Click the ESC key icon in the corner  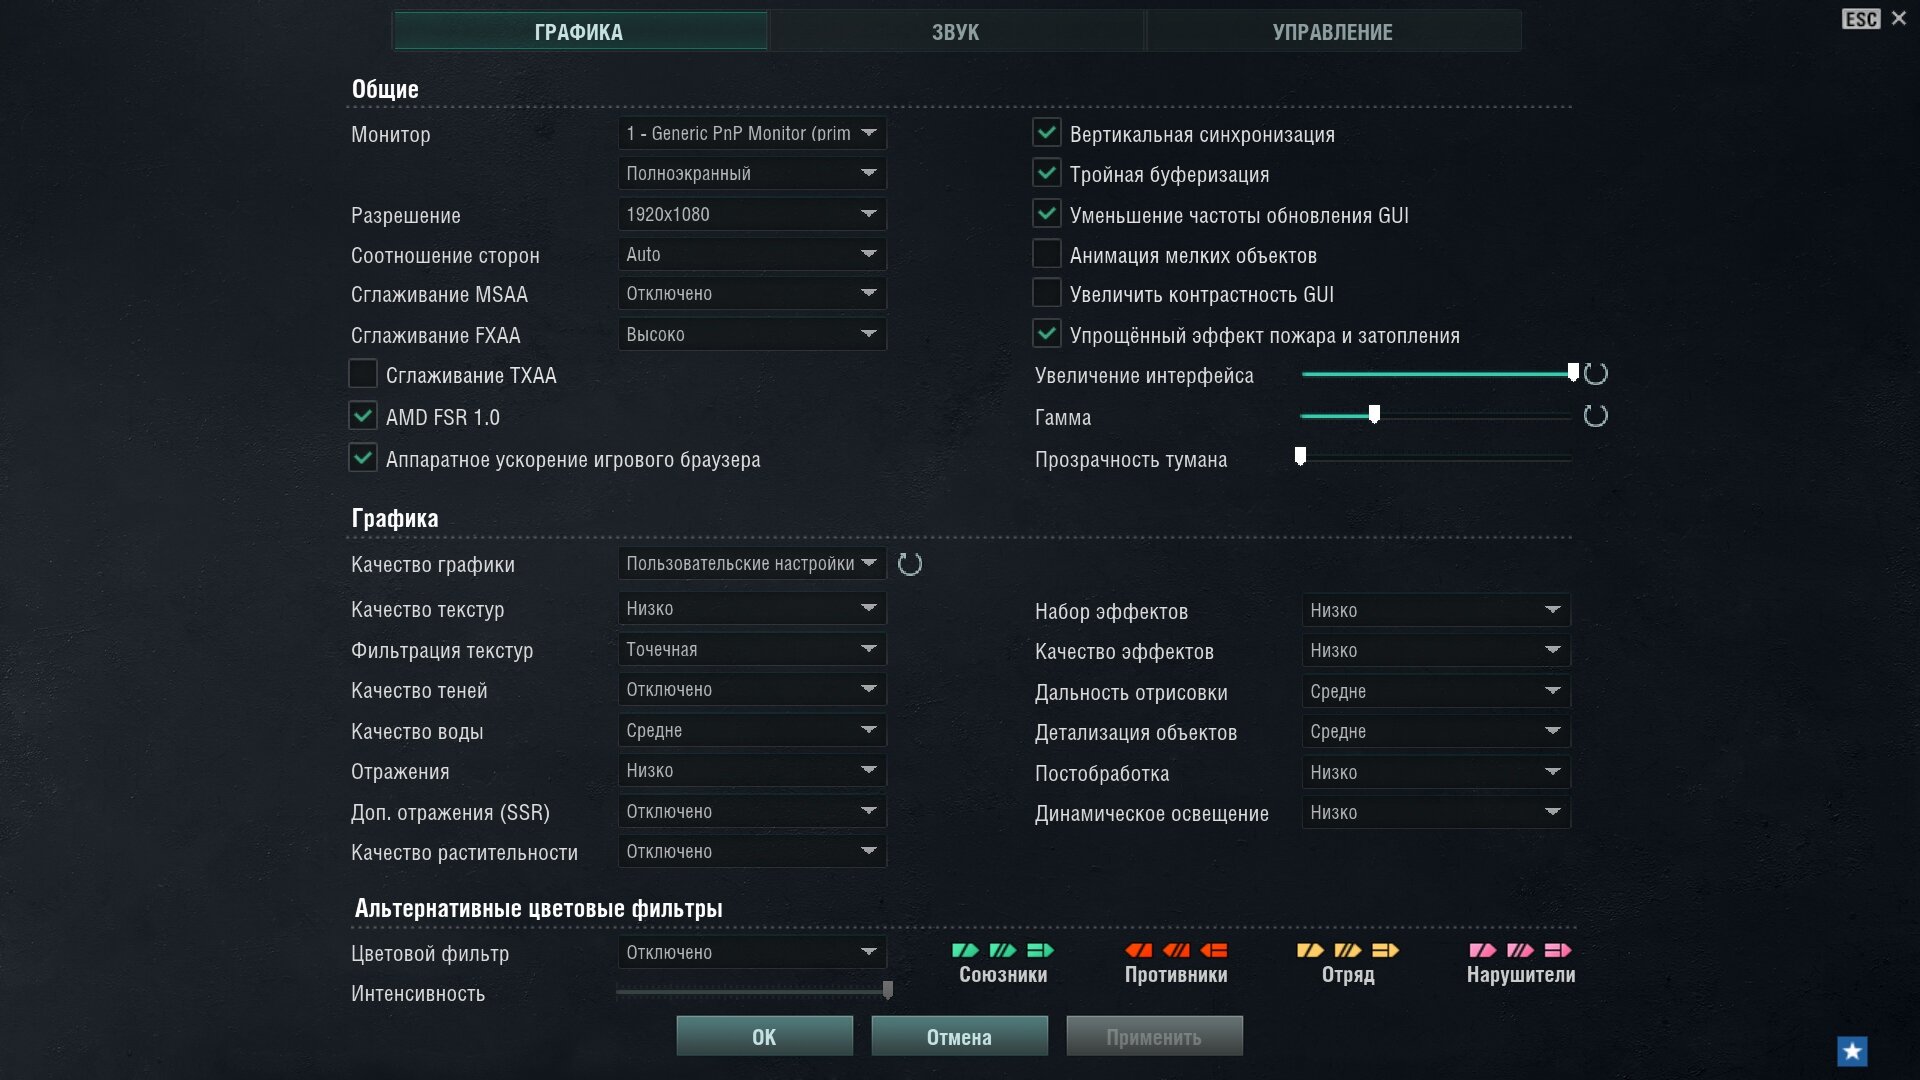point(1861,19)
